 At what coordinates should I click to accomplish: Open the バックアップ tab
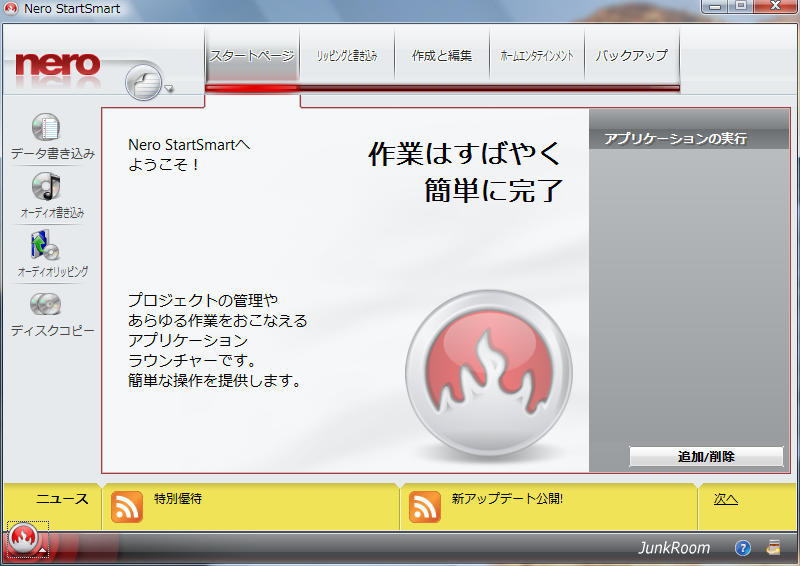point(632,55)
